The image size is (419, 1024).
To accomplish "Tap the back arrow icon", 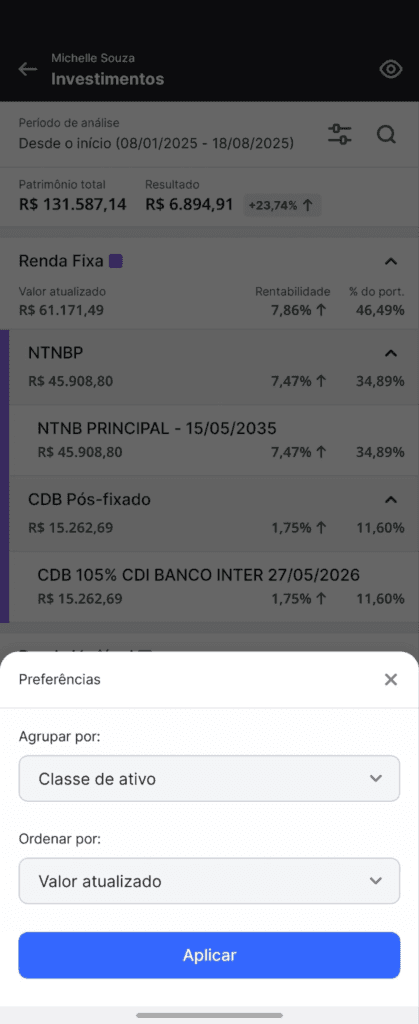I will (27, 69).
